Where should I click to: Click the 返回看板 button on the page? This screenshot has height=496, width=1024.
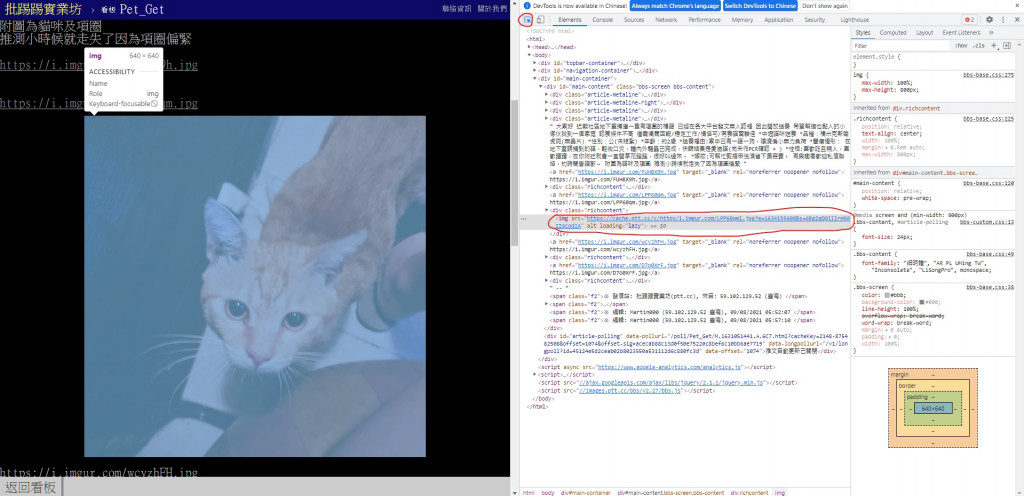31,487
